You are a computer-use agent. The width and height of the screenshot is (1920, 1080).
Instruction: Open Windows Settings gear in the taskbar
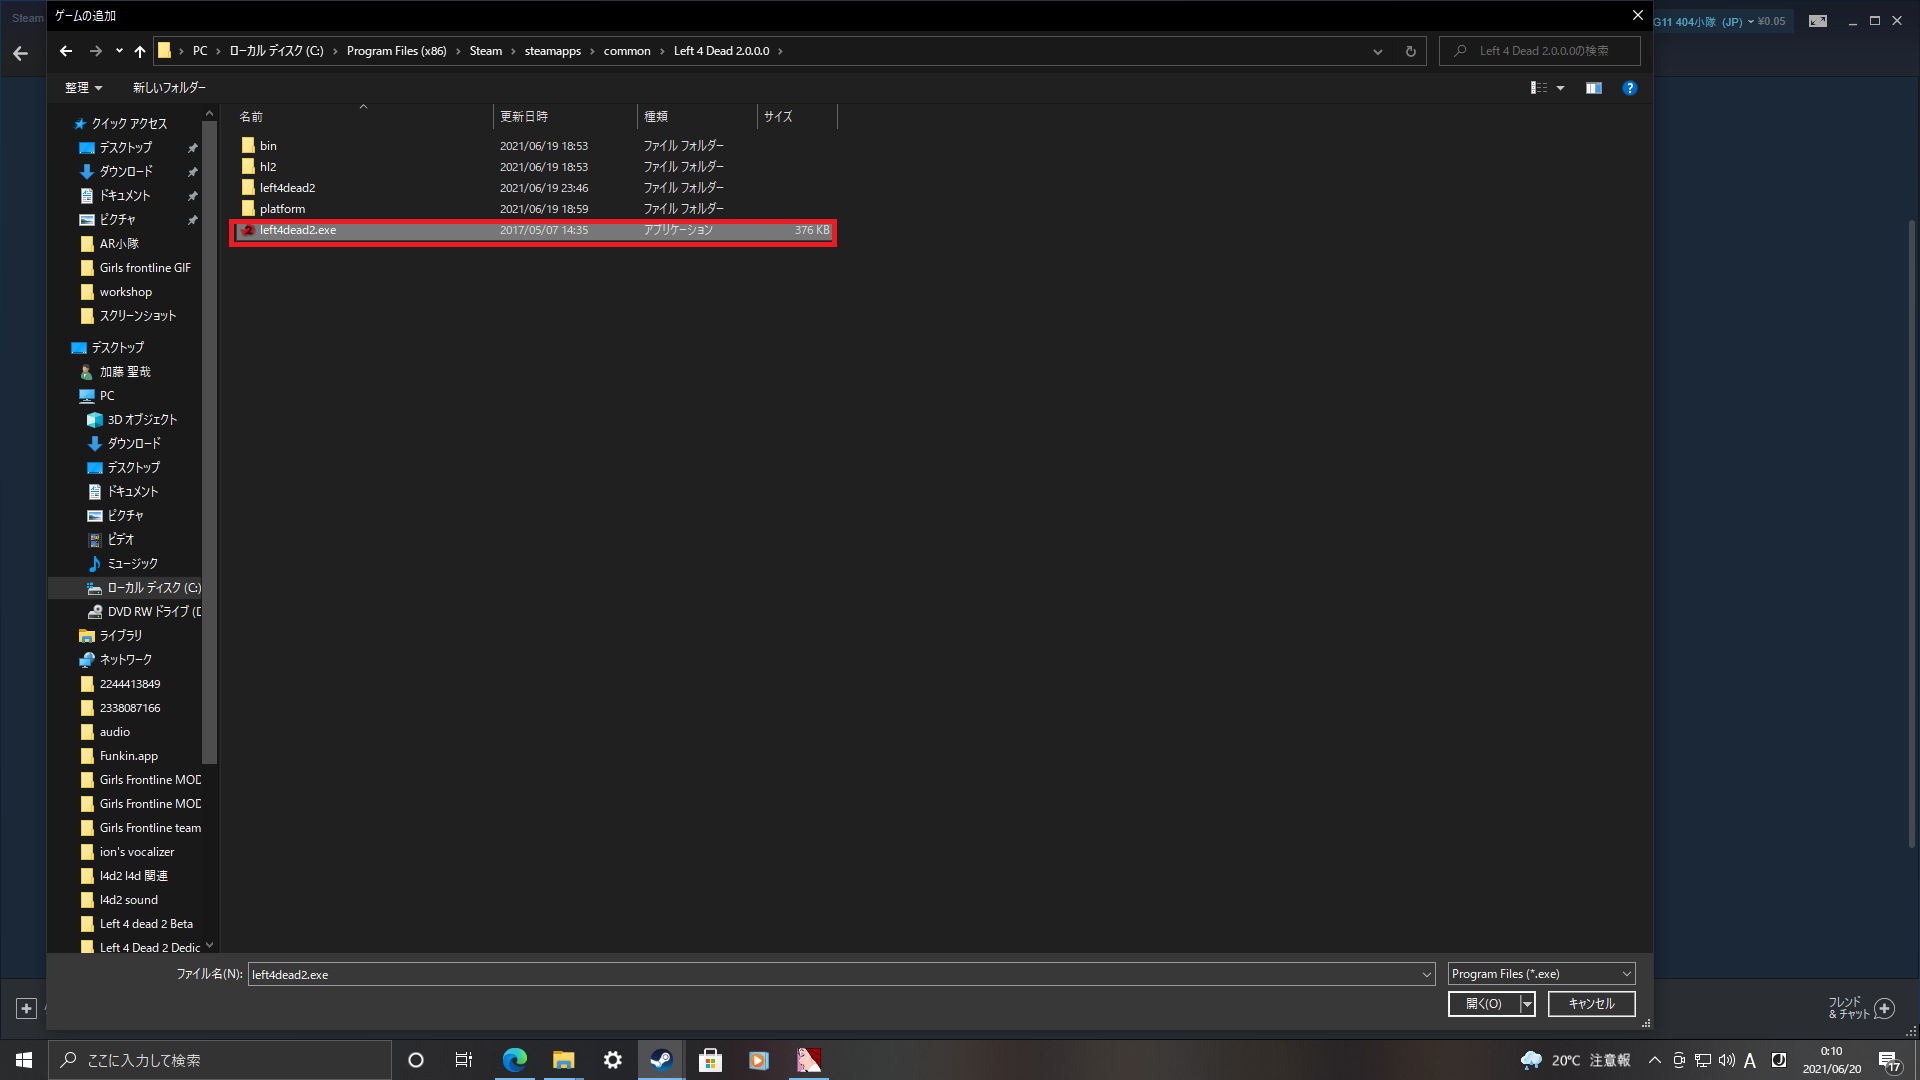click(613, 1060)
